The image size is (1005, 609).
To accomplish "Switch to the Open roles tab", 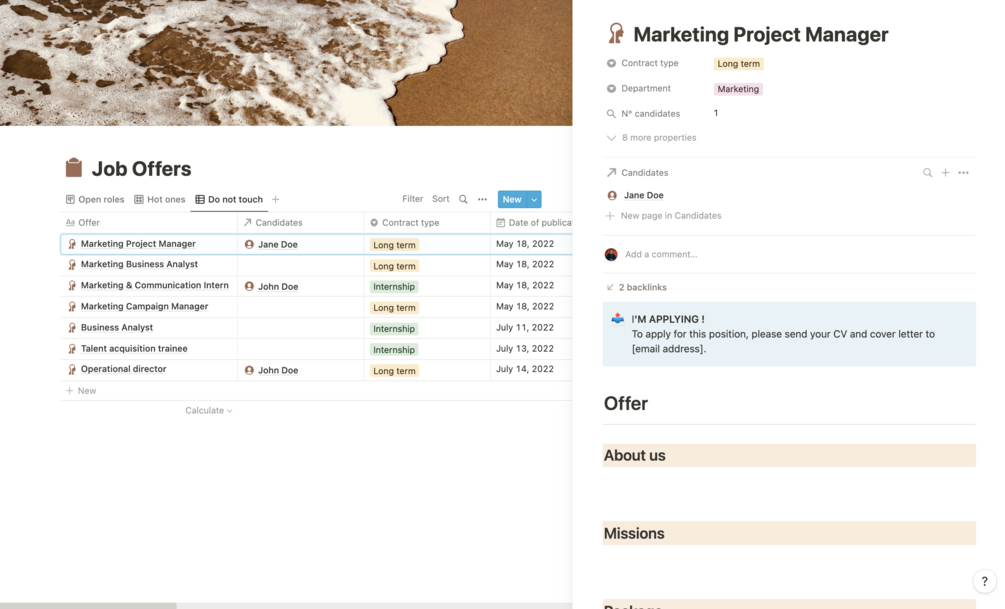I will [95, 199].
